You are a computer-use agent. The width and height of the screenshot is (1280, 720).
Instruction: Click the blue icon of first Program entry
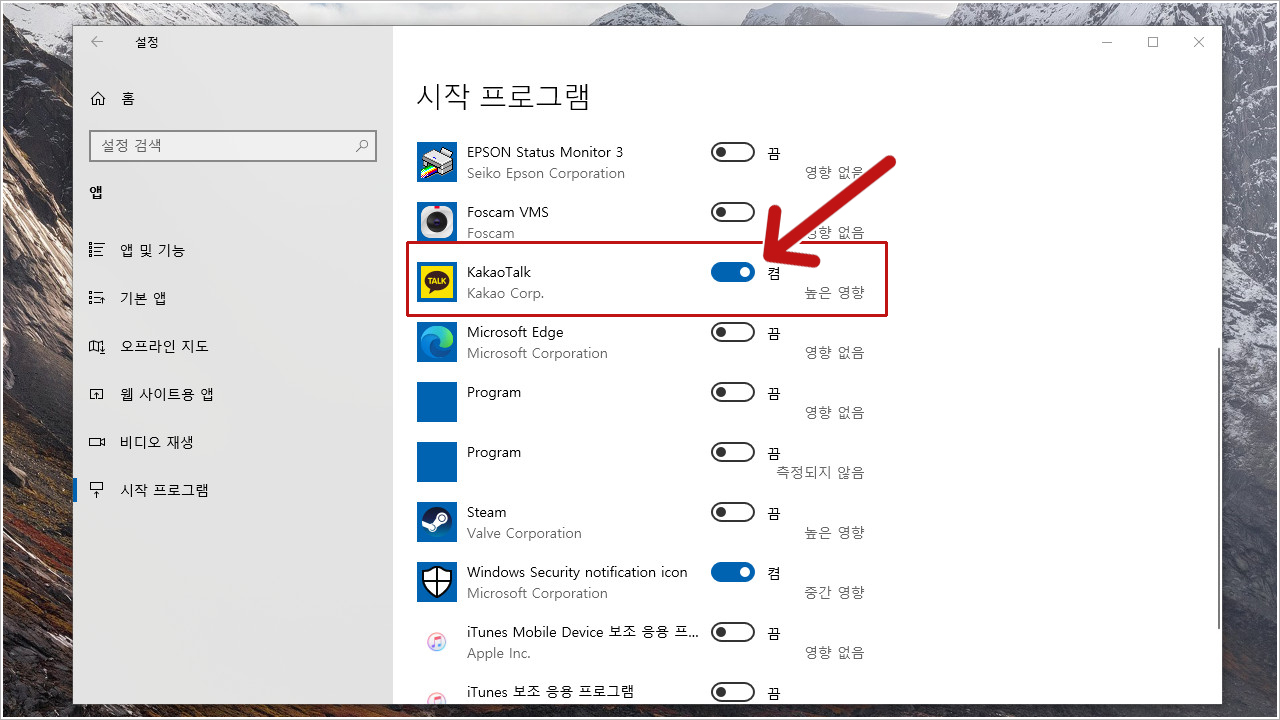tap(437, 402)
